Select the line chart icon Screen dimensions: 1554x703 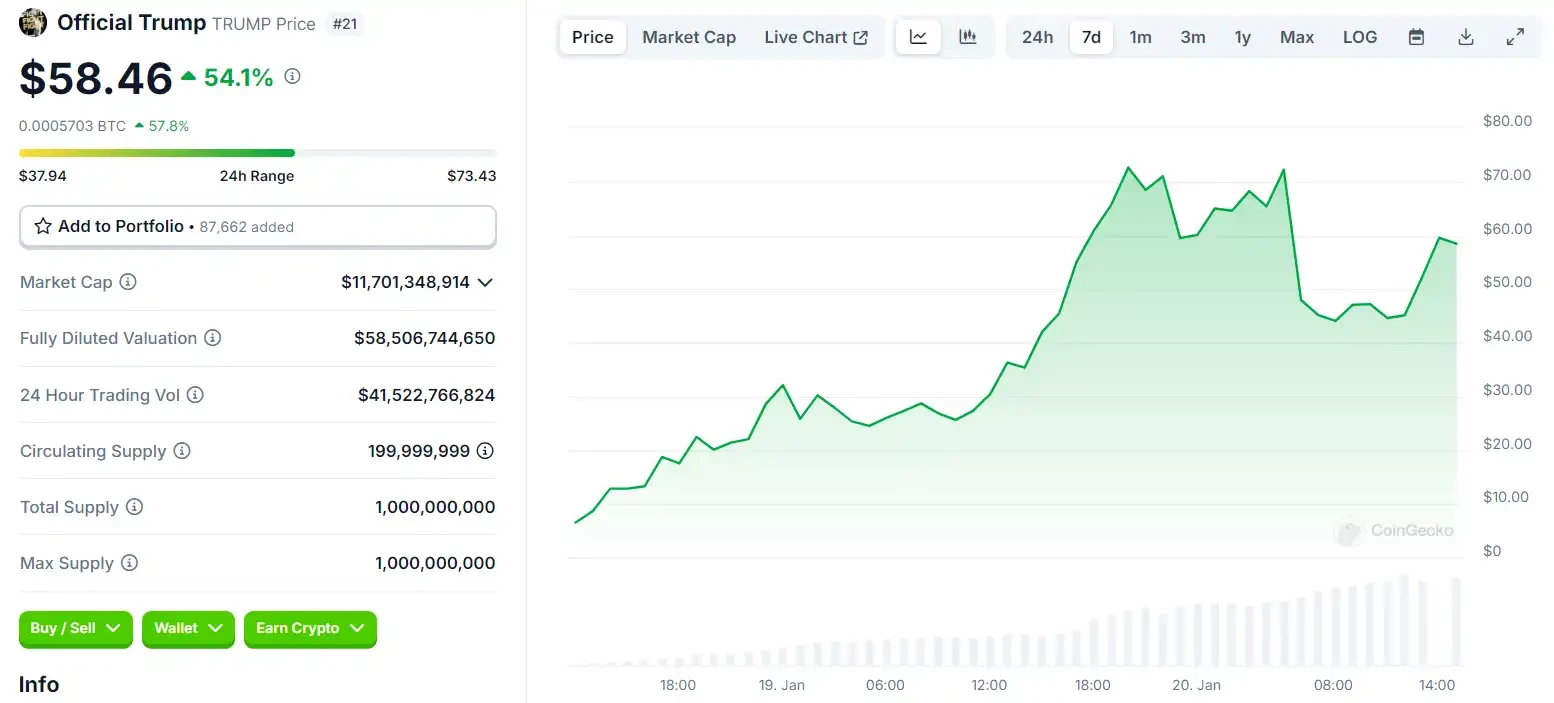(917, 36)
